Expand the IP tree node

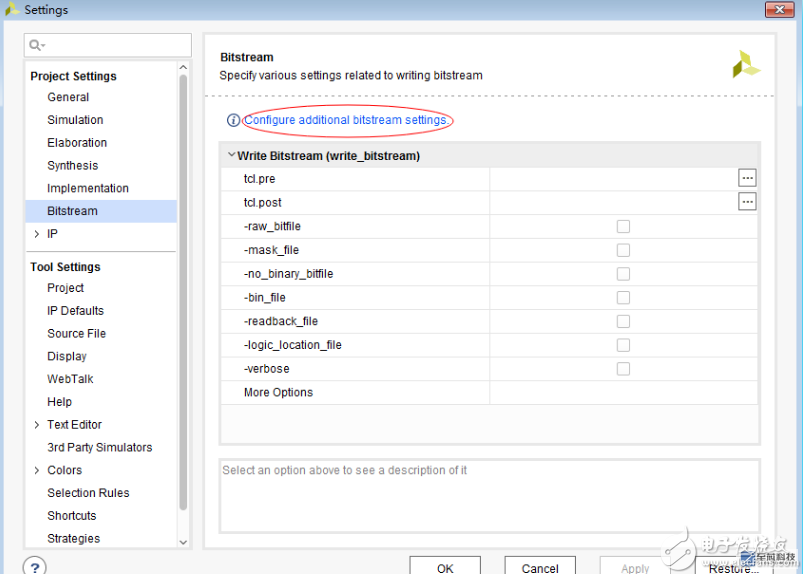(x=36, y=234)
